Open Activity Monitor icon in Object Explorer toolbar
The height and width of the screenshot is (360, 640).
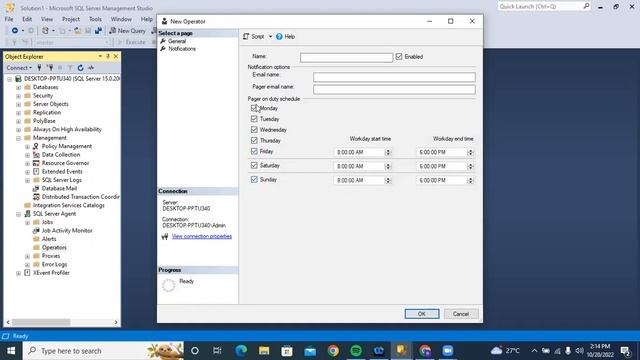[91, 68]
